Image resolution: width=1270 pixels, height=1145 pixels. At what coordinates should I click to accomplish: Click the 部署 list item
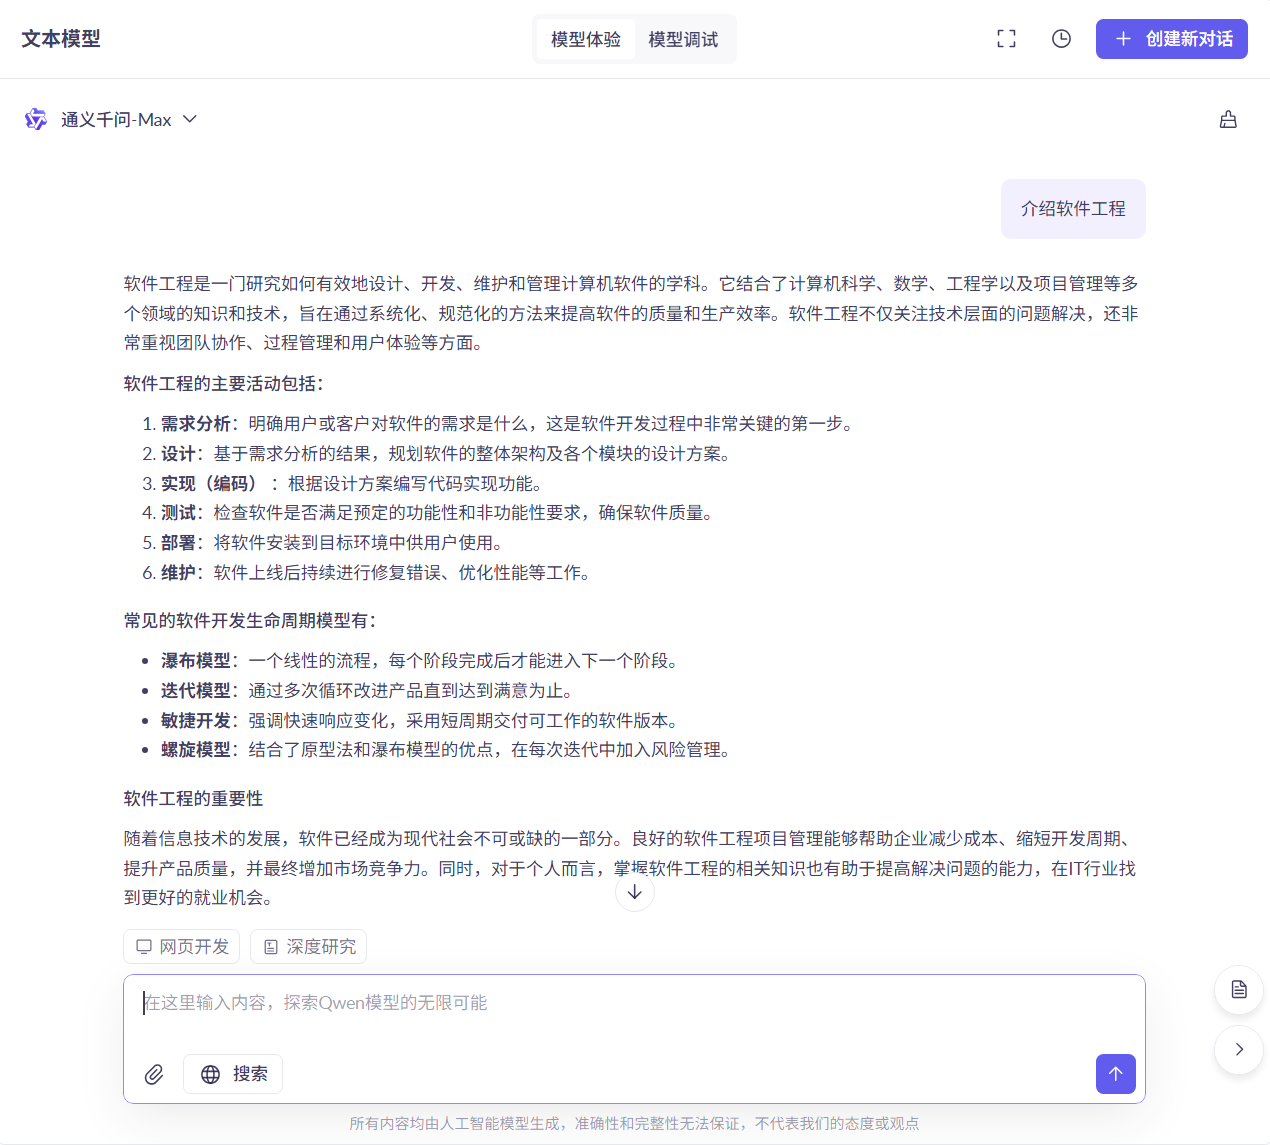324,543
